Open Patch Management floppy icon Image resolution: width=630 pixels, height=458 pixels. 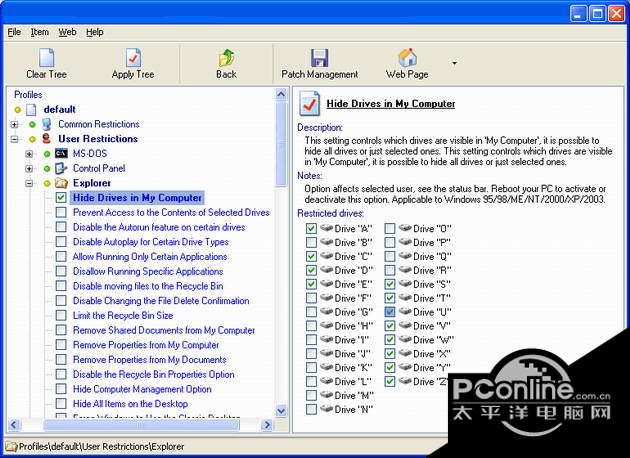coord(319,58)
